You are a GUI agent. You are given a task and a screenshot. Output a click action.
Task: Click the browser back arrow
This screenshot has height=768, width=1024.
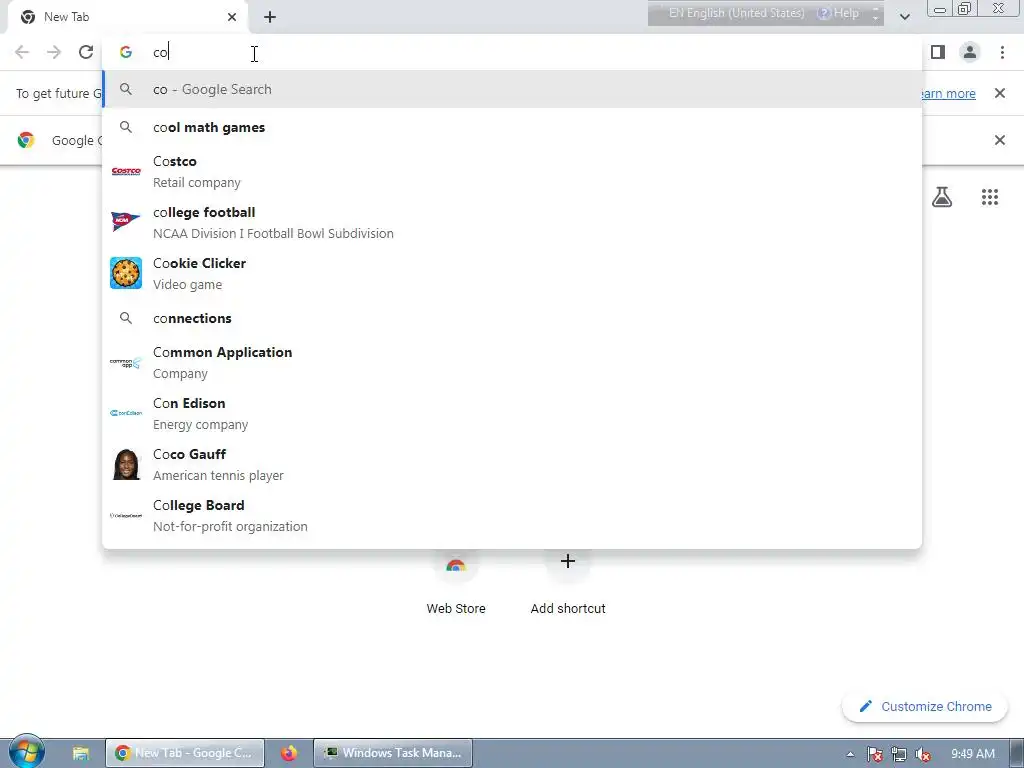(x=22, y=52)
